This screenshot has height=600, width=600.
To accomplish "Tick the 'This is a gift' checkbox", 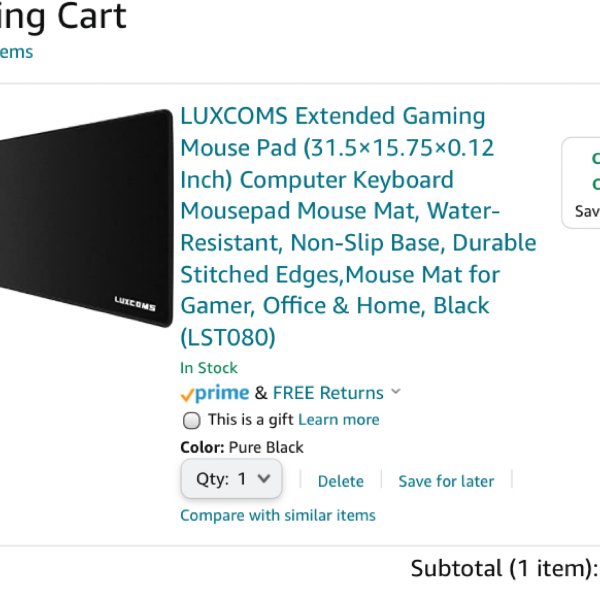I will pyautogui.click(x=191, y=421).
